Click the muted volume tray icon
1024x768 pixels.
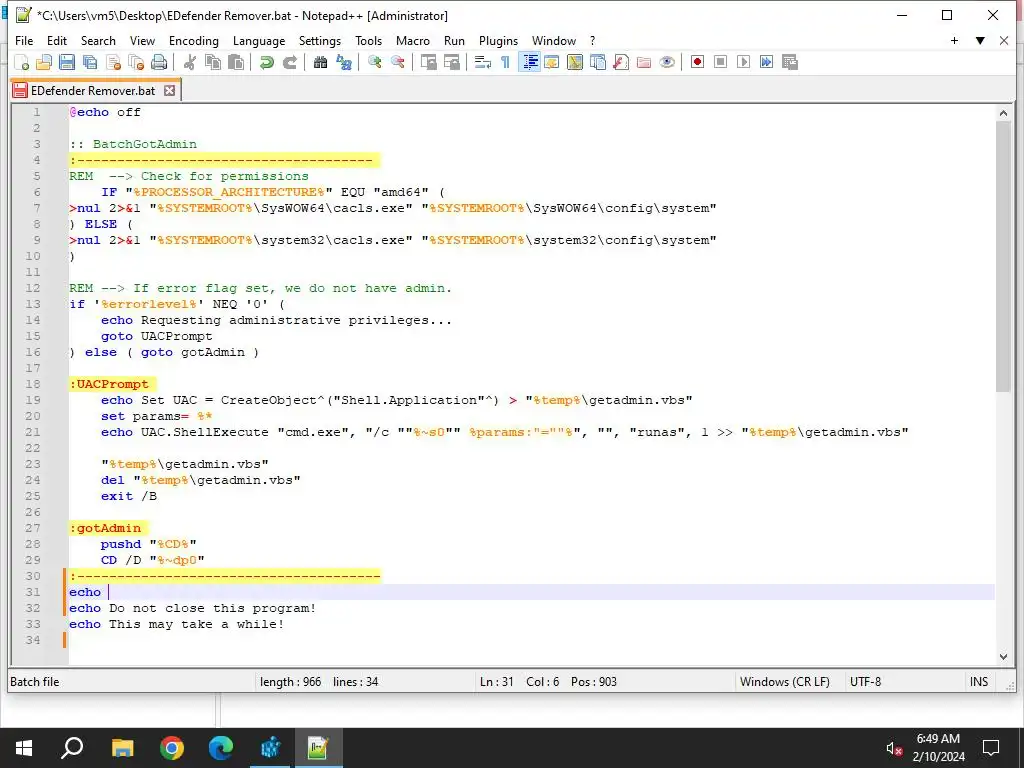pyautogui.click(x=894, y=748)
